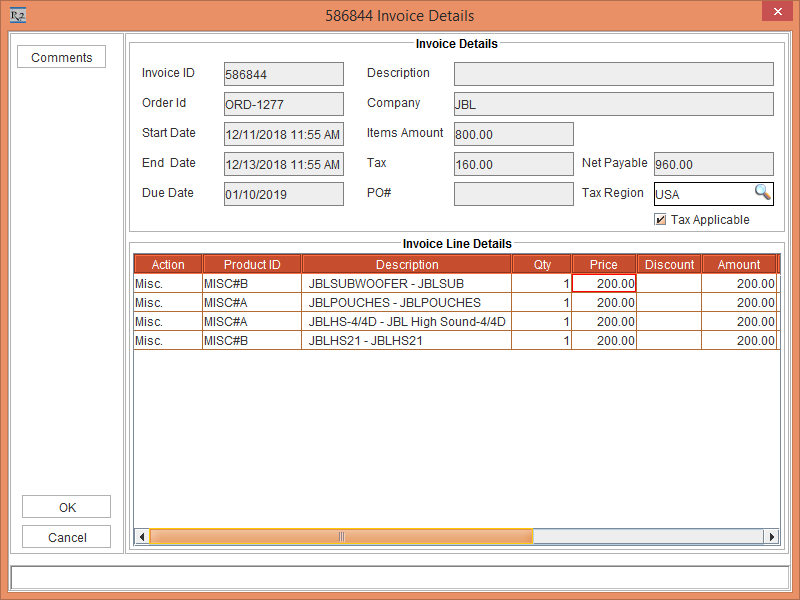Click the orange horizontal scrollbar thumb
Viewport: 800px width, 600px height.
pyautogui.click(x=341, y=537)
